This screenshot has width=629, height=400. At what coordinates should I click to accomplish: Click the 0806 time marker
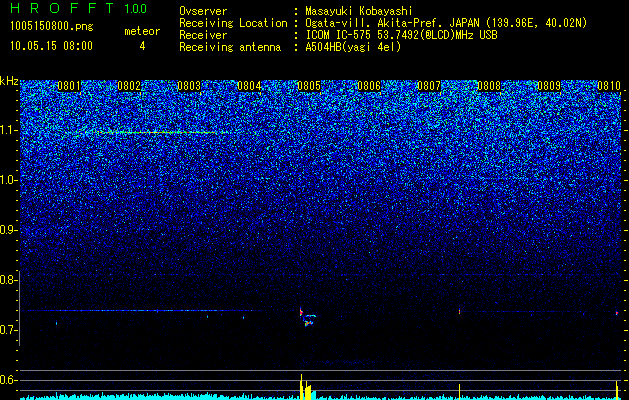point(369,86)
